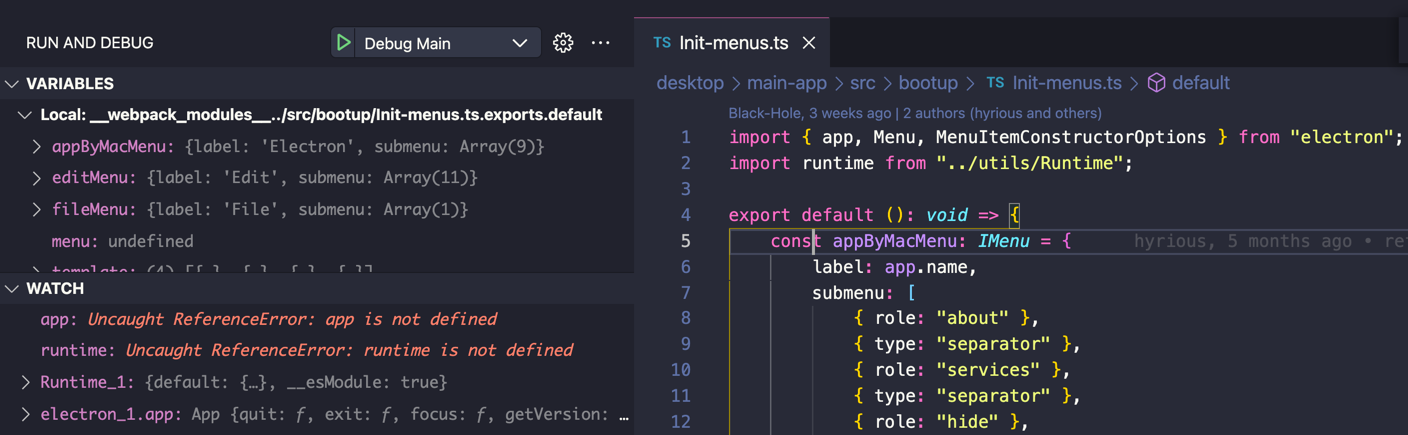
Task: Click the TS icon on the Init-menus.ts tab
Action: click(661, 43)
